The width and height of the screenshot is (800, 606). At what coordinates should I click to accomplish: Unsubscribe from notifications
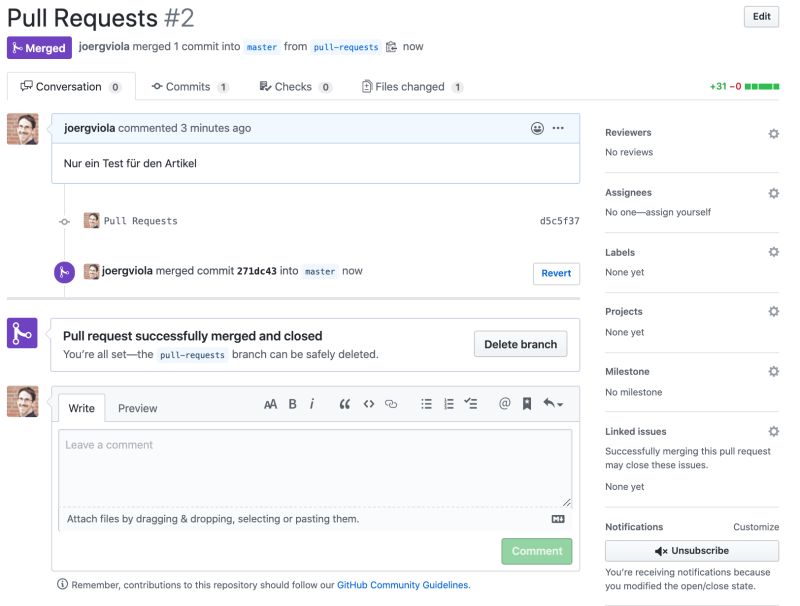(x=691, y=550)
